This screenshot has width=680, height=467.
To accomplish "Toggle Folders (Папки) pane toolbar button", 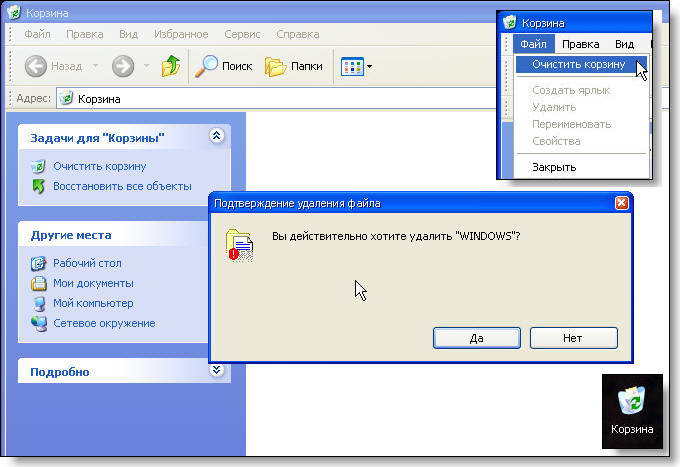I will click(294, 66).
